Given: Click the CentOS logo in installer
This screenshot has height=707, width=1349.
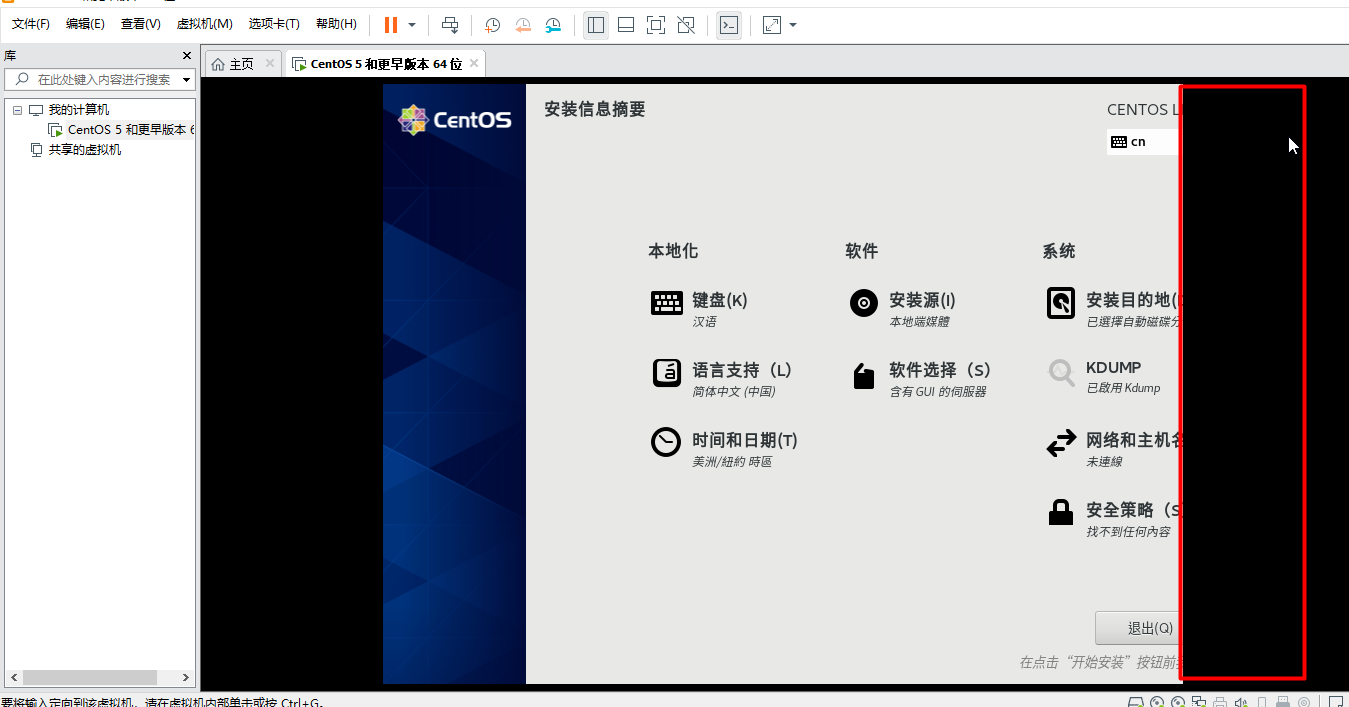Looking at the screenshot, I should (455, 120).
